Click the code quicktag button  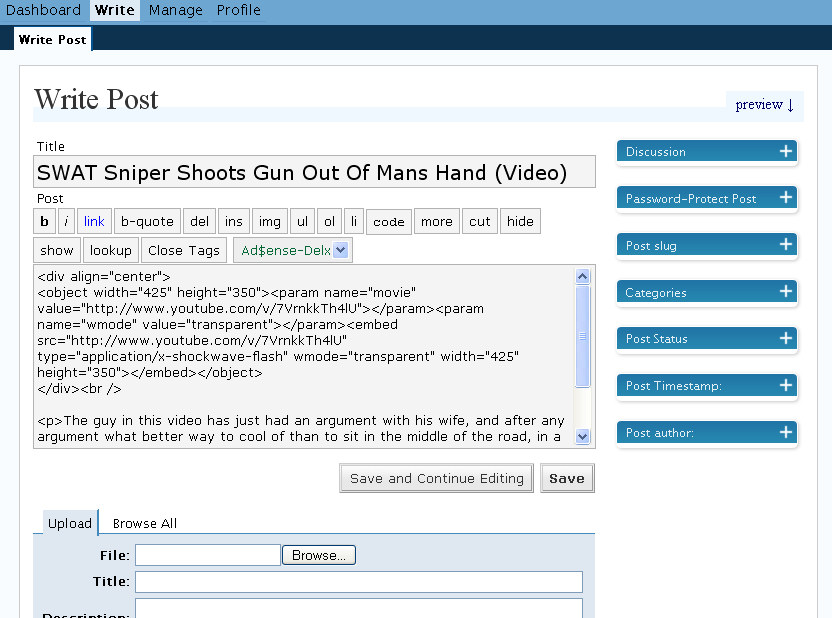[389, 222]
